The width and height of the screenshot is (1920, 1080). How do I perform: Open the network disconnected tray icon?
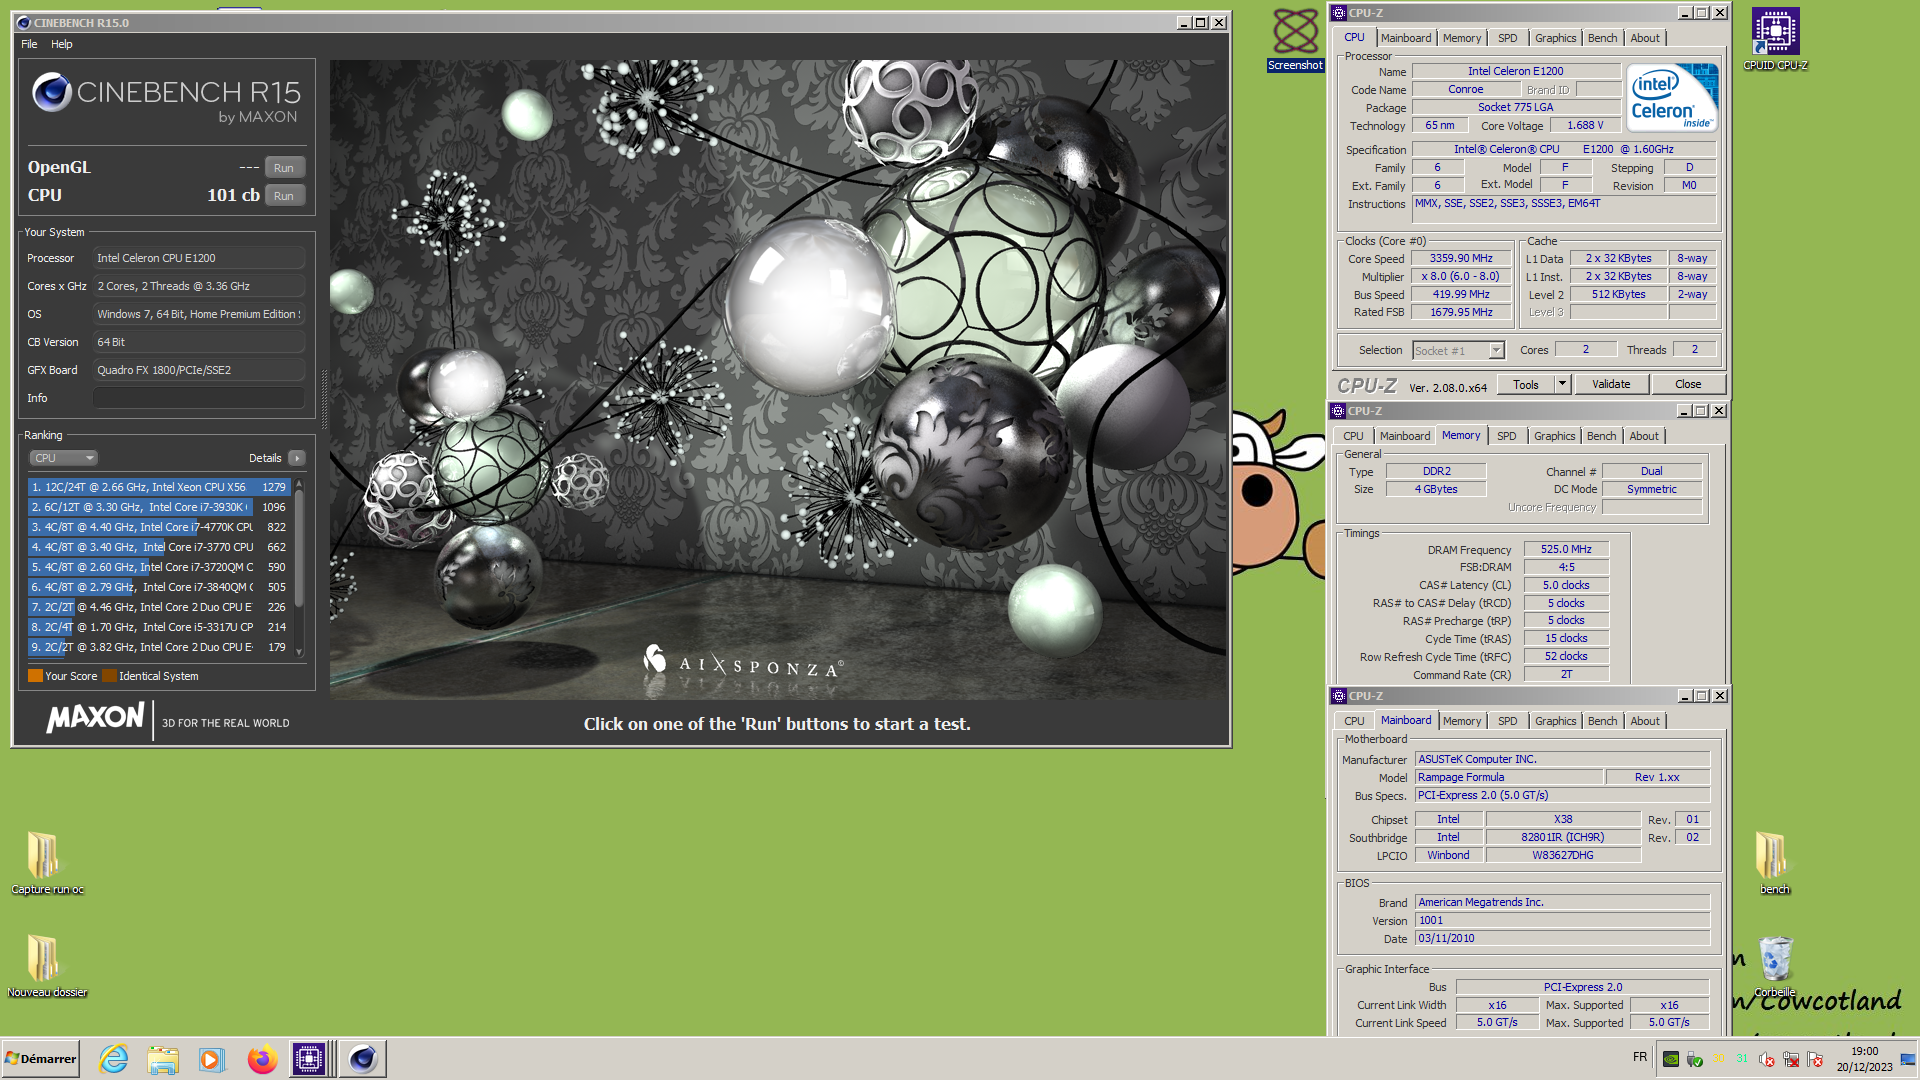coord(1791,1059)
